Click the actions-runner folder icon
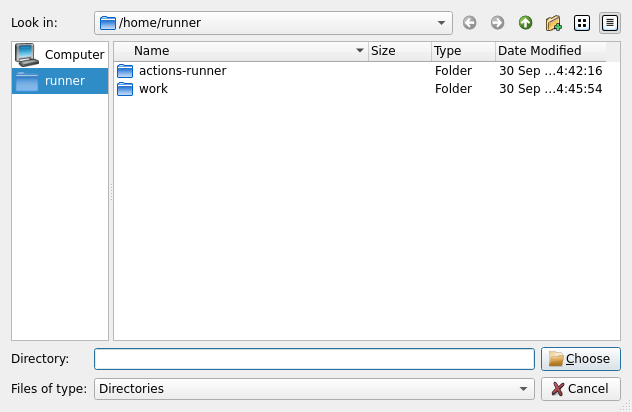 (125, 71)
